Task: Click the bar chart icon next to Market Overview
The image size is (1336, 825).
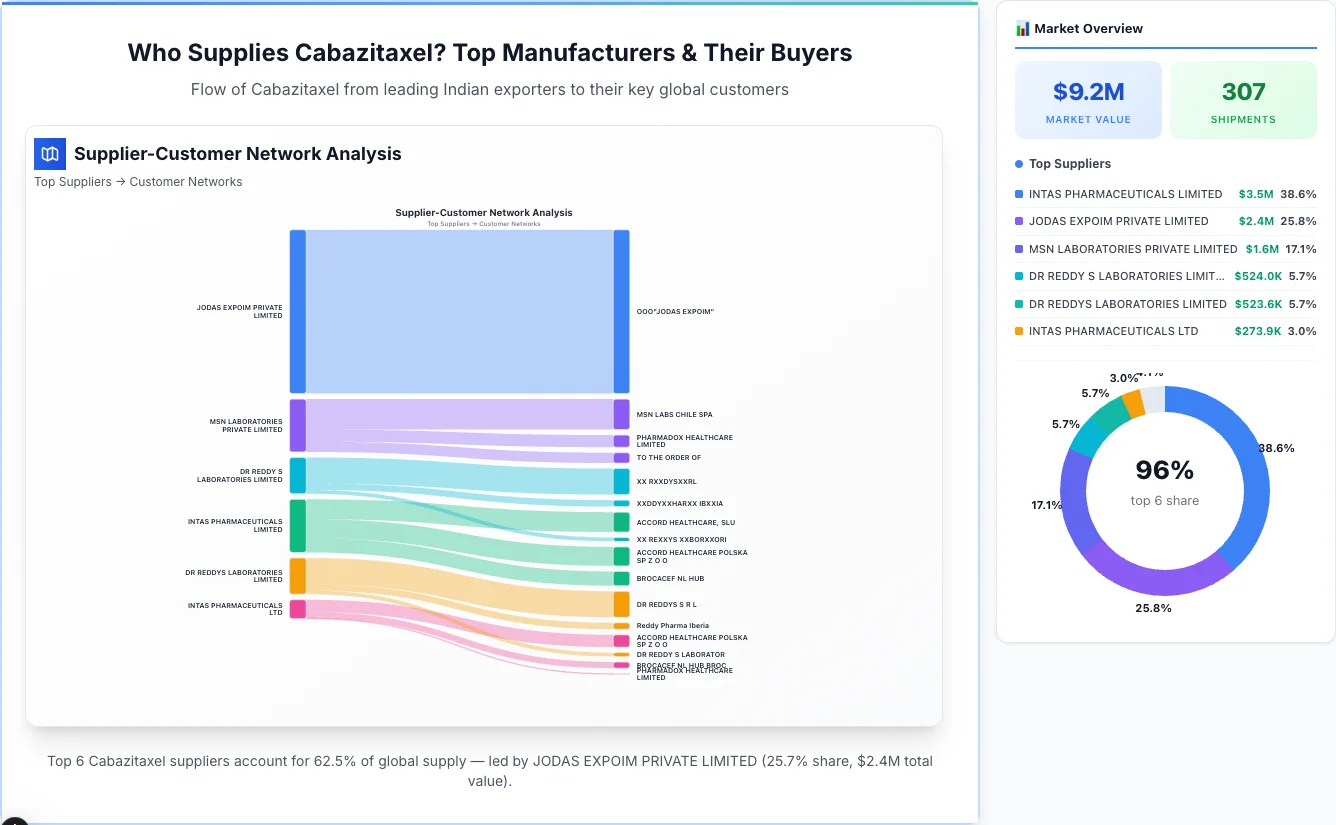Action: [1023, 28]
